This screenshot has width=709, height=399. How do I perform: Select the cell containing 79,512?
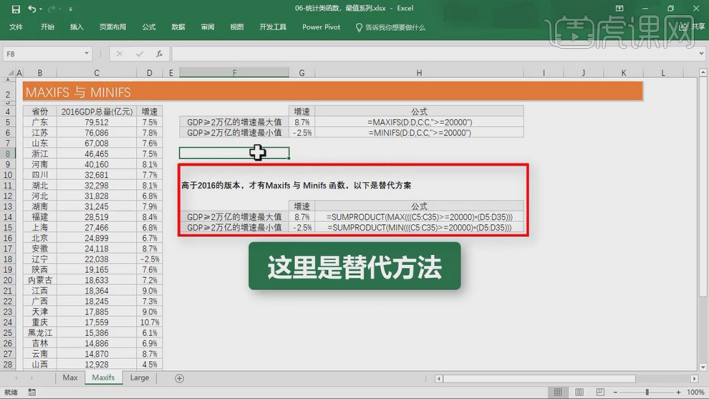coord(96,122)
